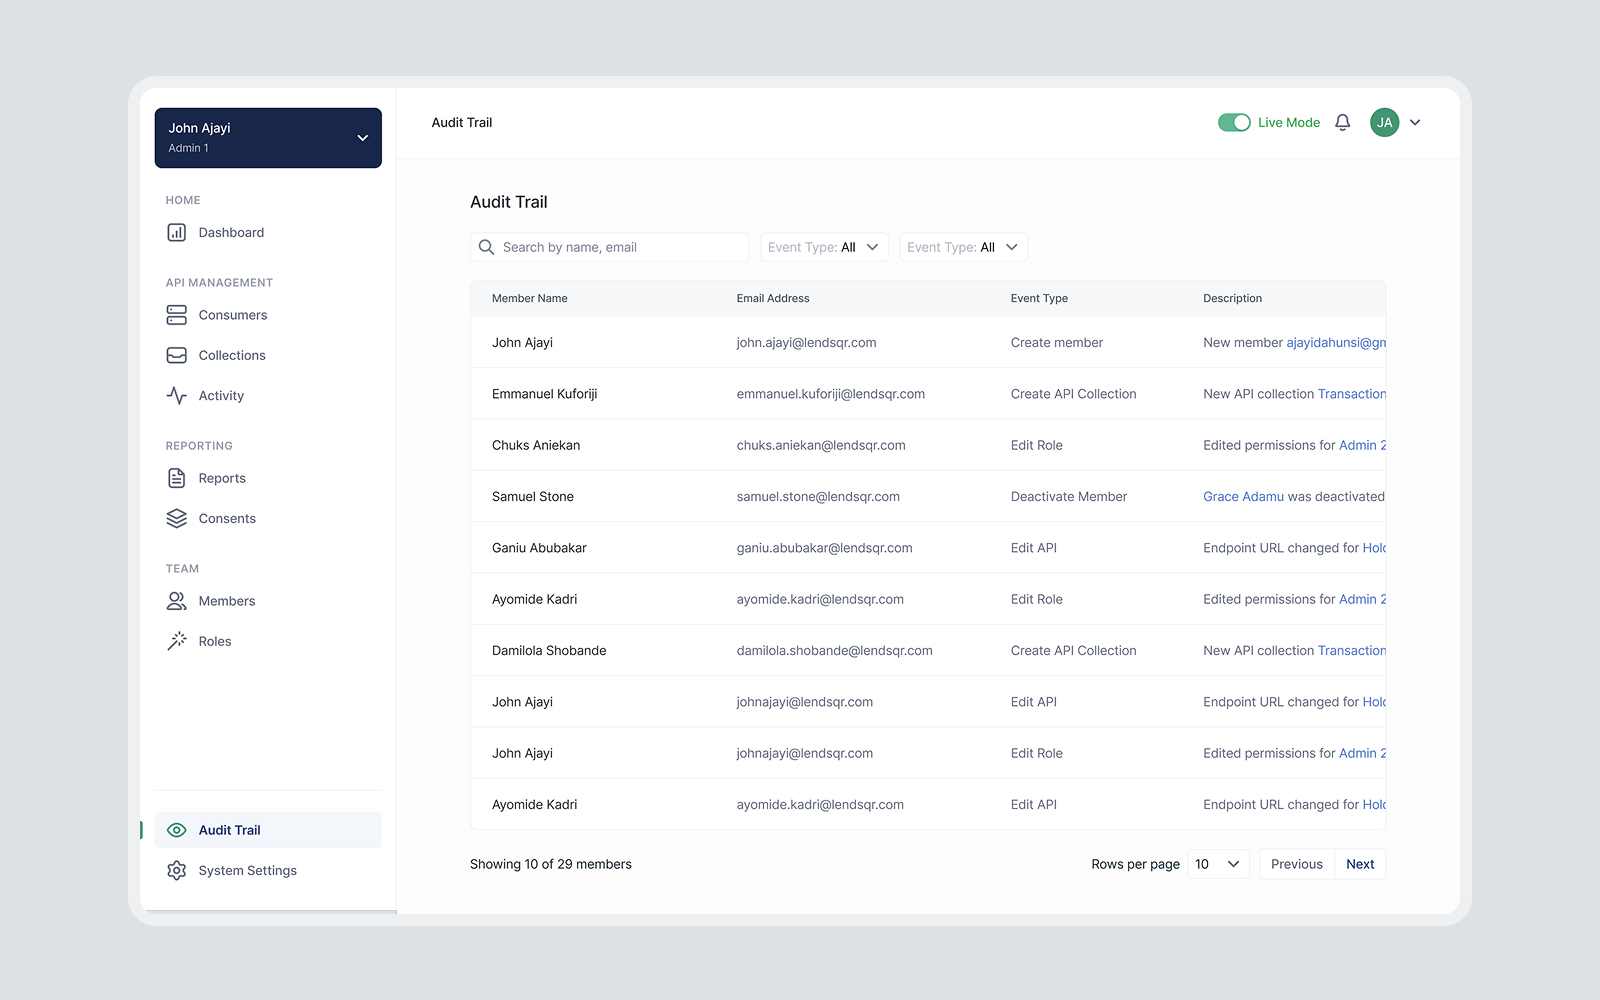This screenshot has width=1600, height=1000.
Task: Open the Dashboard from the sidebar
Action: coord(231,232)
